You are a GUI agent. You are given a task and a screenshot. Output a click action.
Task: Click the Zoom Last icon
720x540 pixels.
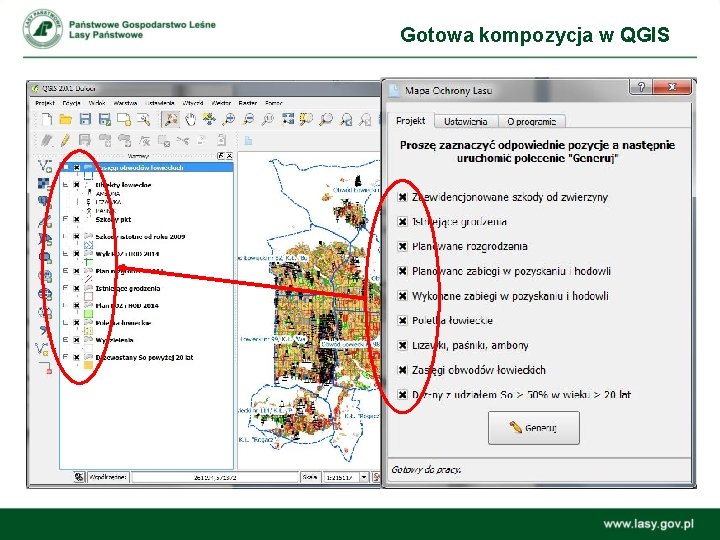[346, 119]
